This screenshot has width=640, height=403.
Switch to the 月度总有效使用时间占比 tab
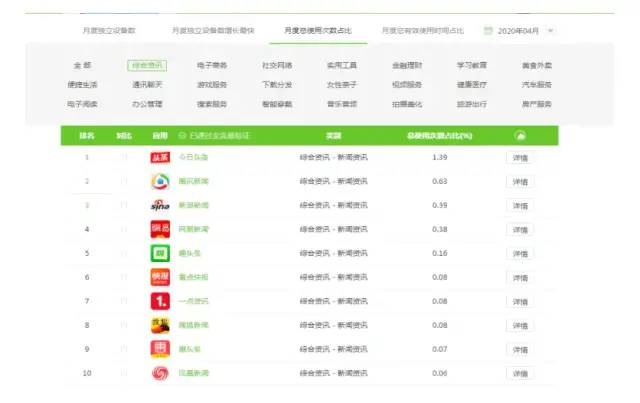pos(423,31)
